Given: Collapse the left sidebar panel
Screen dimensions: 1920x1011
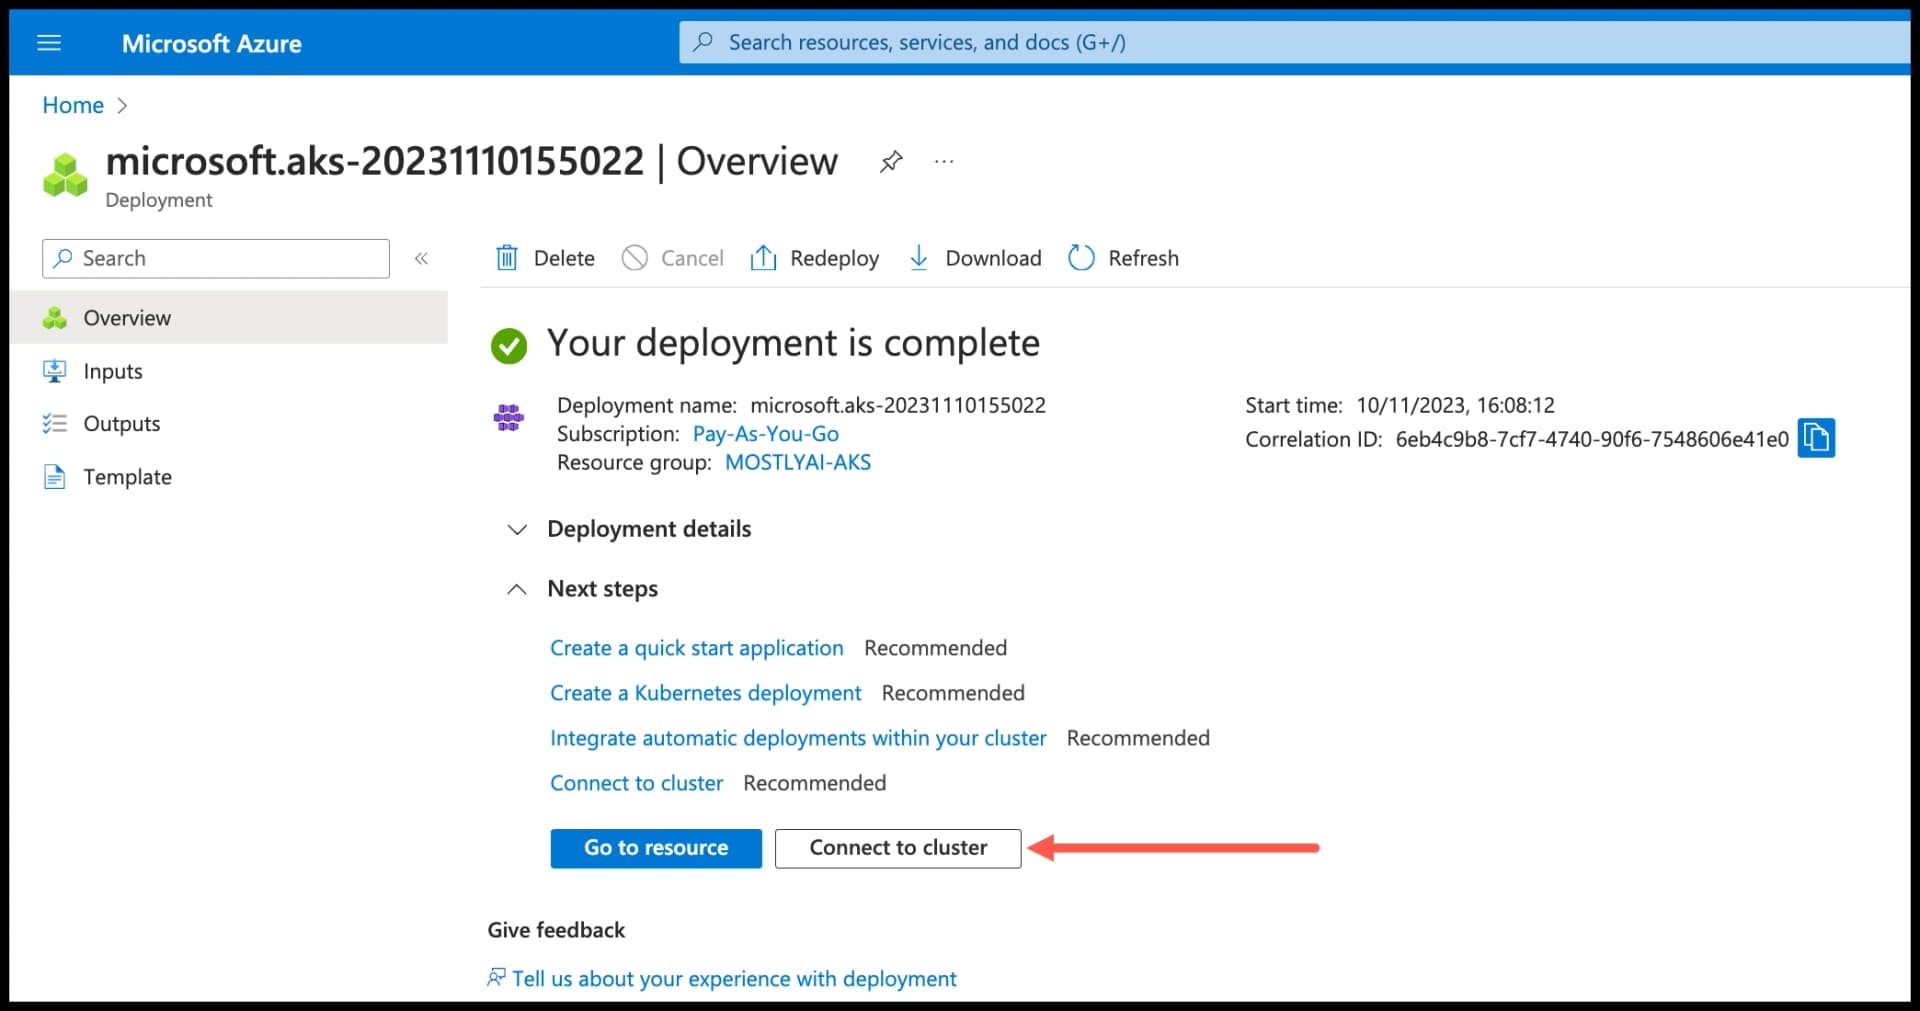Looking at the screenshot, I should click(421, 258).
